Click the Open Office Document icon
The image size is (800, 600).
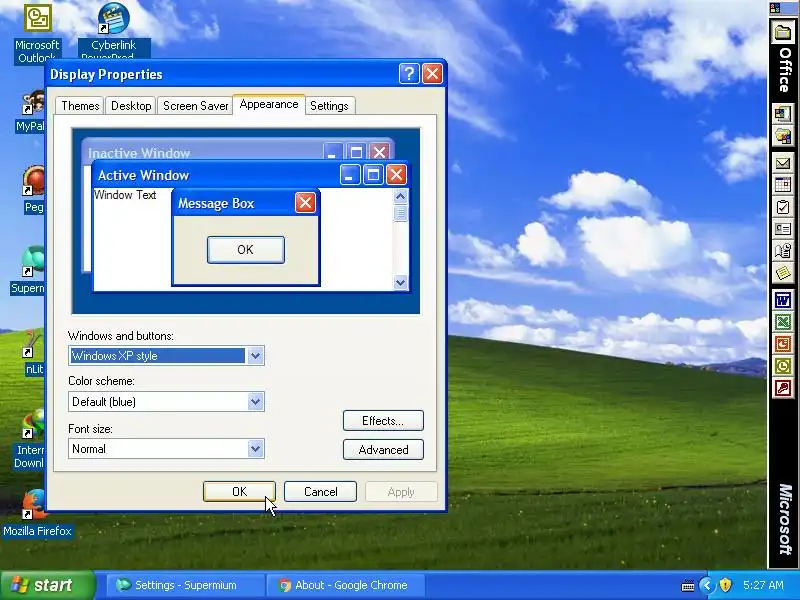coord(783,136)
